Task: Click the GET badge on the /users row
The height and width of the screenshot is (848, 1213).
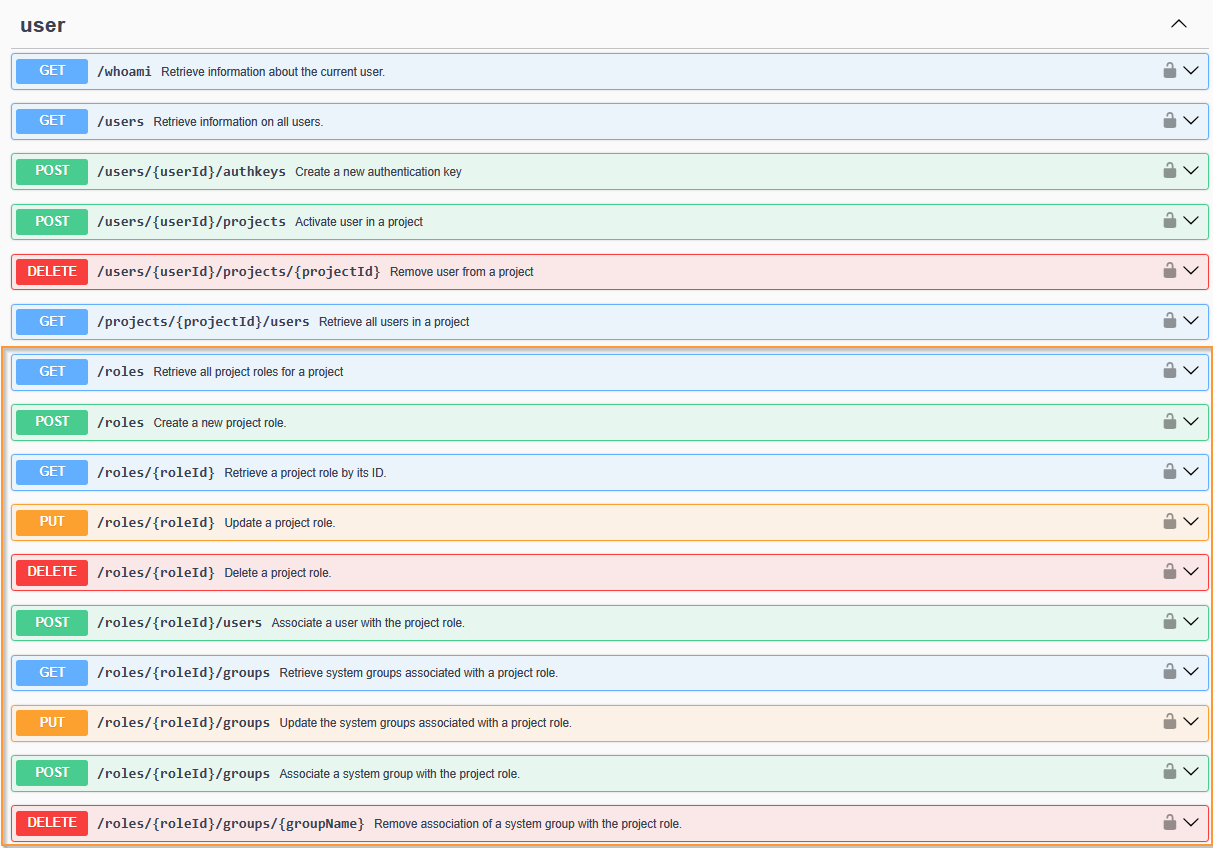Action: pyautogui.click(x=52, y=121)
